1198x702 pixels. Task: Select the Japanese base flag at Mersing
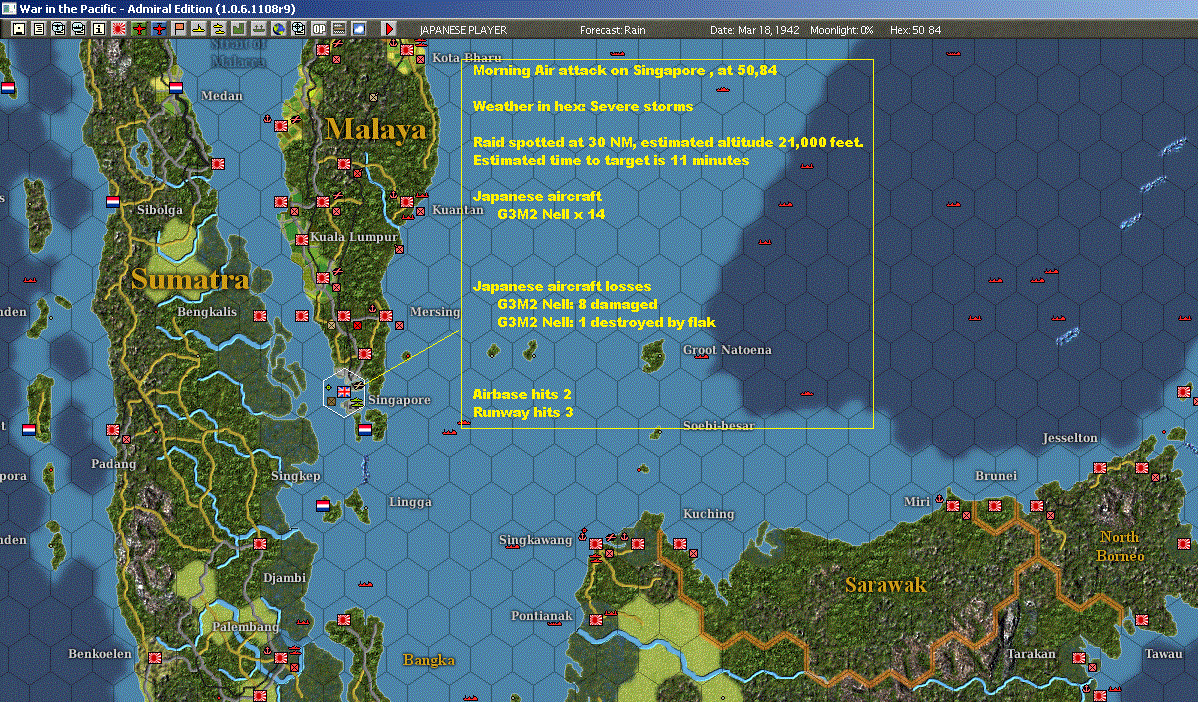pos(386,315)
